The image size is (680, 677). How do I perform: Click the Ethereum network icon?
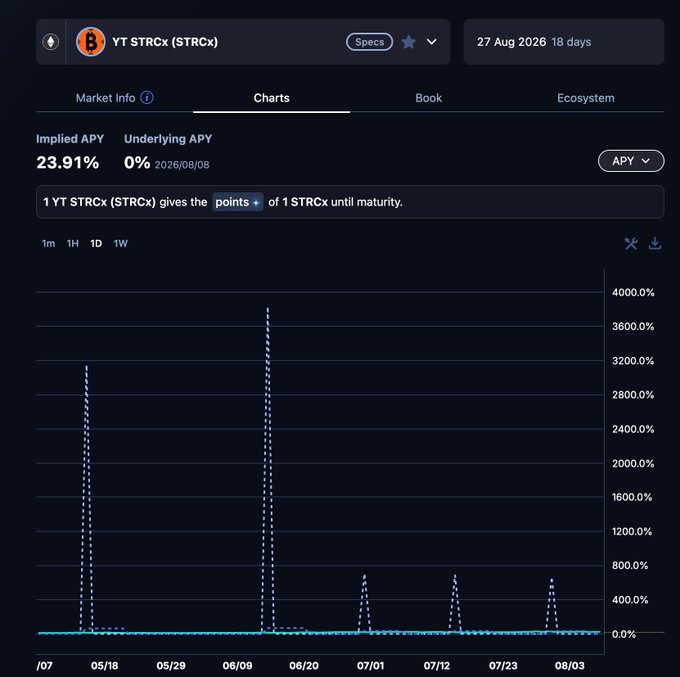click(51, 42)
